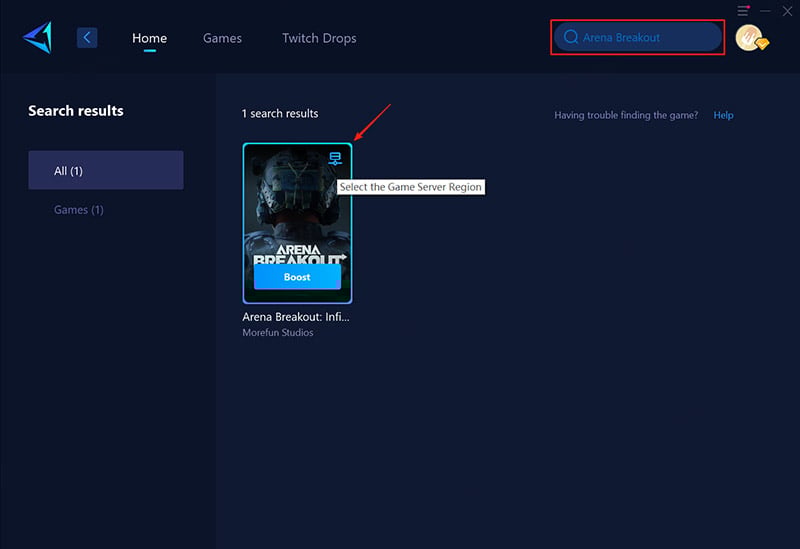Viewport: 800px width, 549px height.
Task: Click the GearUP logo icon
Action: (38, 37)
